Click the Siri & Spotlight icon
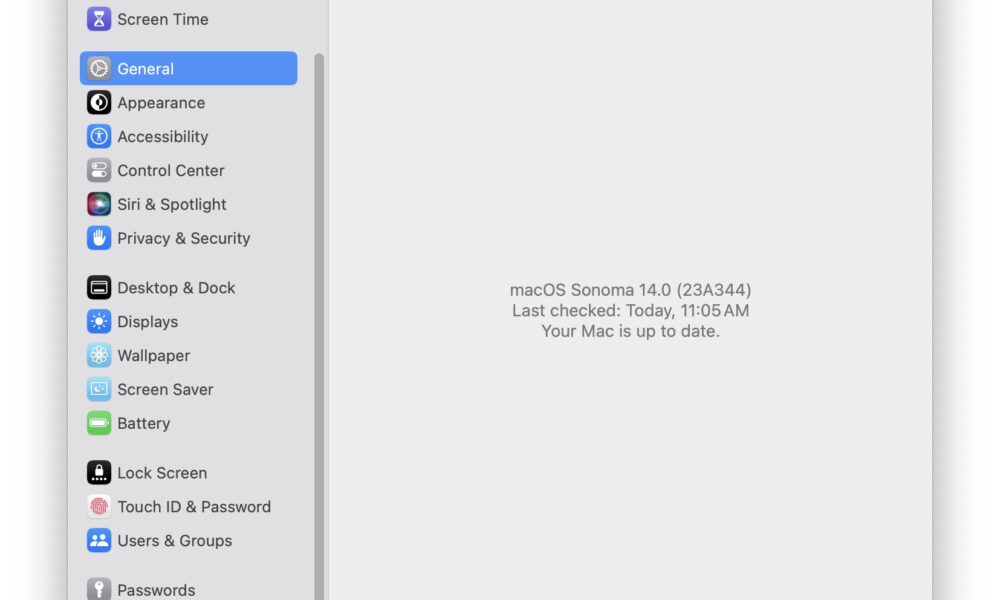The height and width of the screenshot is (600, 1000). point(99,204)
